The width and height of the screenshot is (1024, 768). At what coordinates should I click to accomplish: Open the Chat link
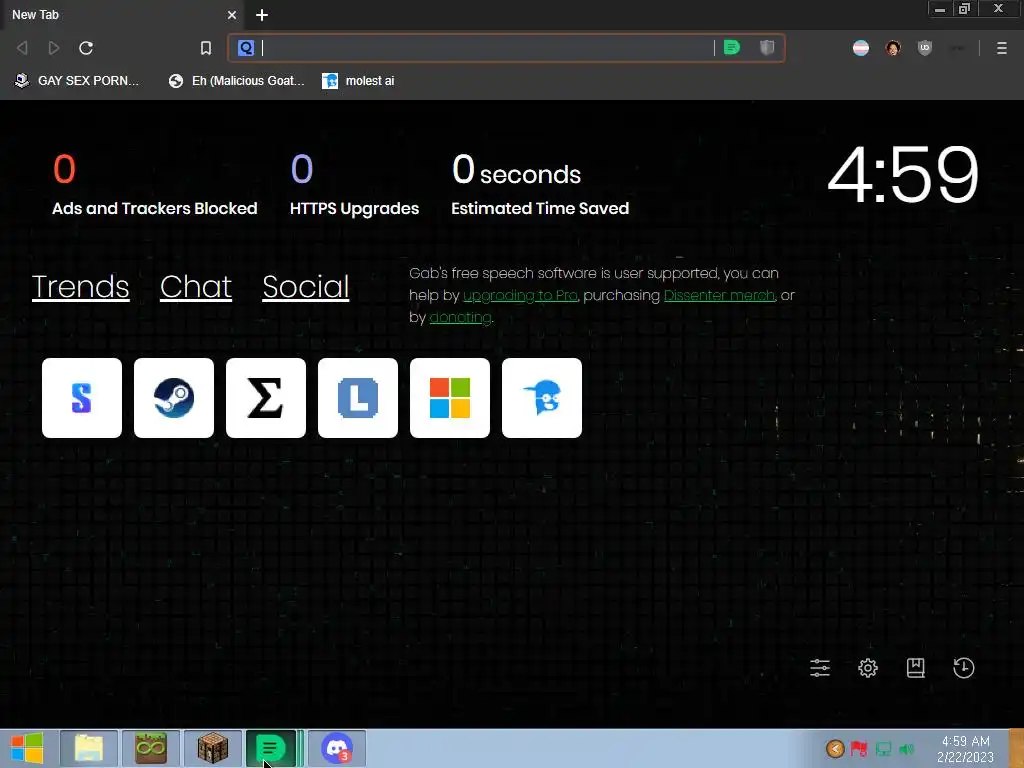[x=196, y=287]
